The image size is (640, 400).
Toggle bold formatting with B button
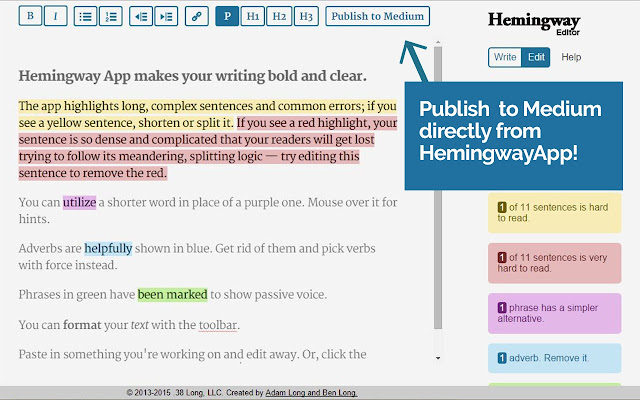30,16
